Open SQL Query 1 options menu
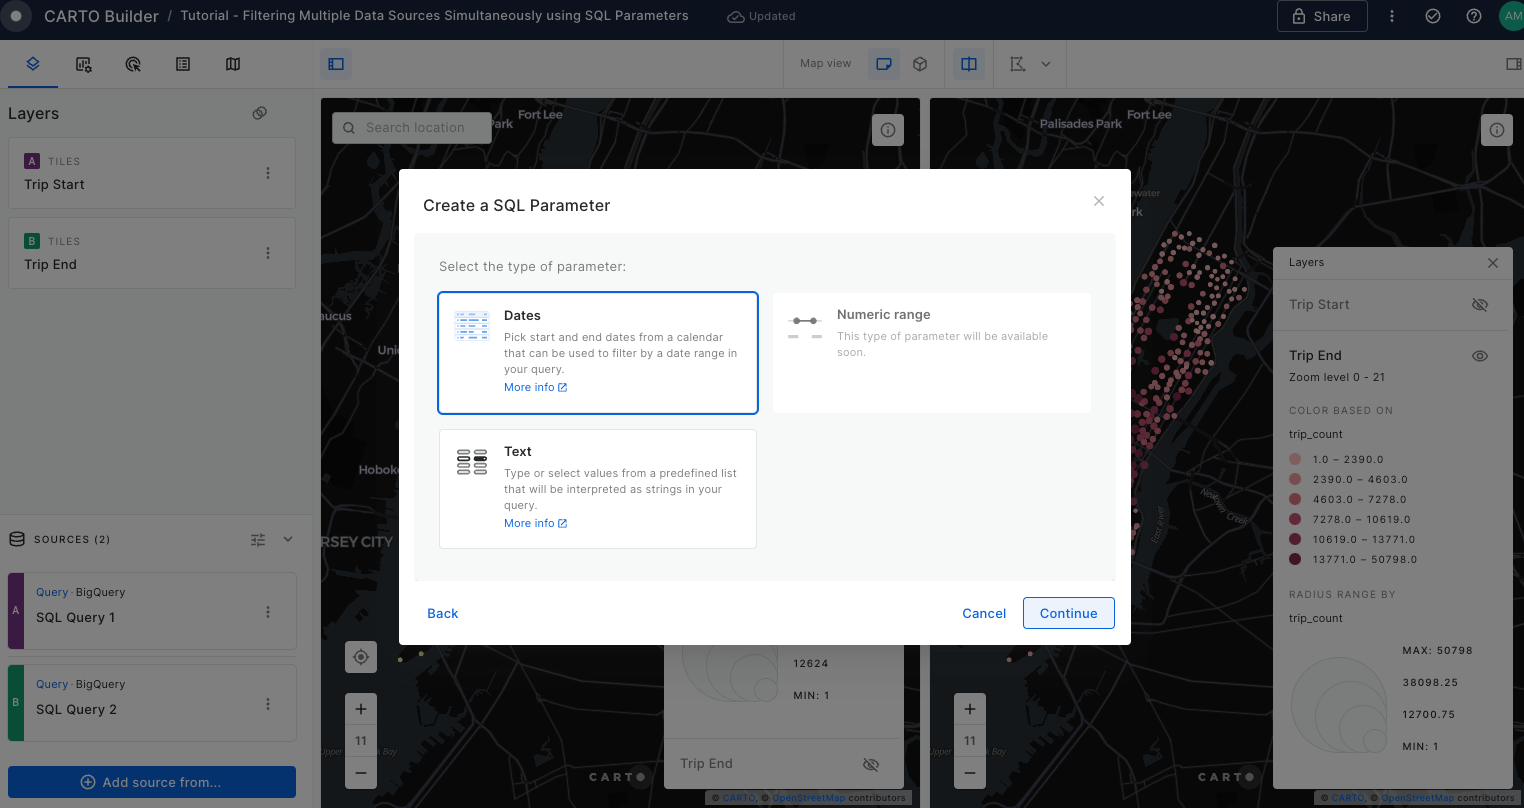 click(268, 612)
